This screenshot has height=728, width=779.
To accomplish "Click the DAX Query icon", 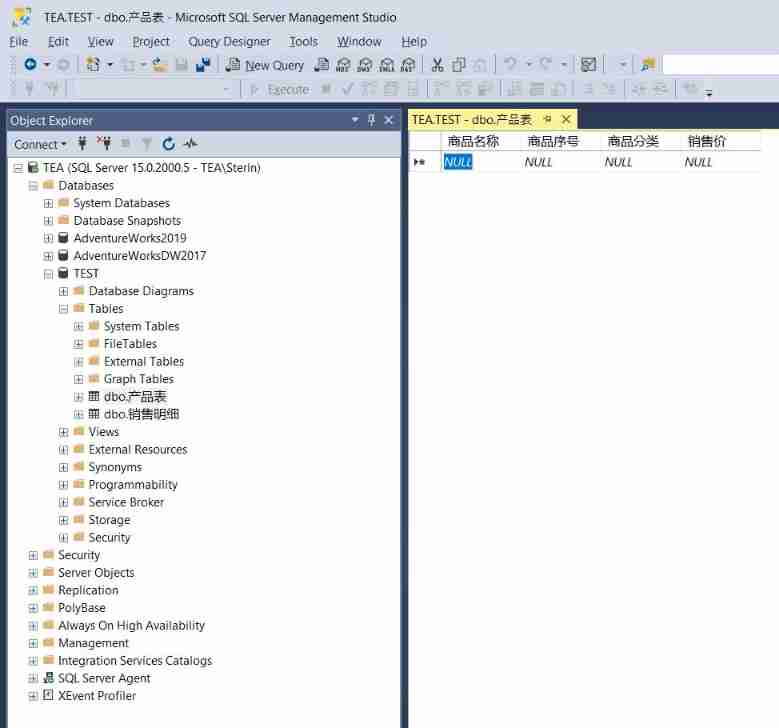I will 408,65.
